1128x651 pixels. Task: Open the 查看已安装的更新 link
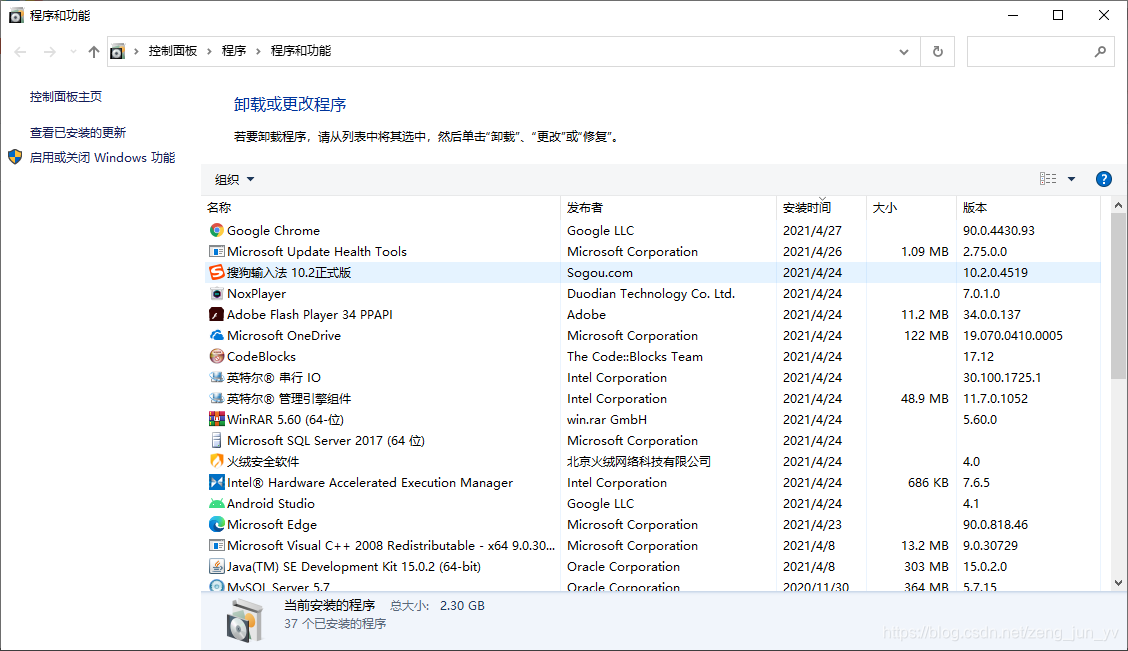click(x=78, y=132)
